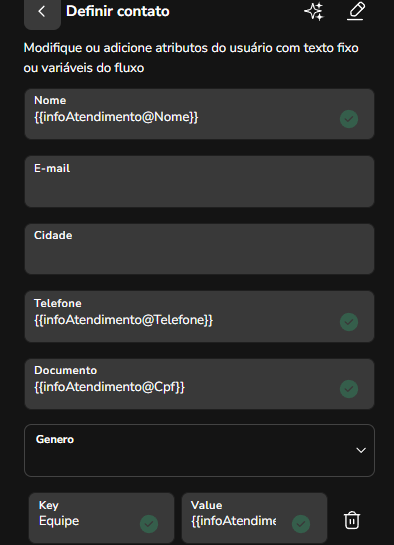The height and width of the screenshot is (545, 394).
Task: Click the green checkmark in the Value field
Action: point(301,524)
